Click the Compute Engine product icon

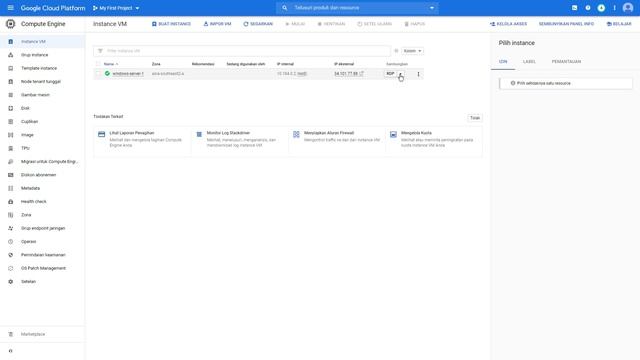11,24
